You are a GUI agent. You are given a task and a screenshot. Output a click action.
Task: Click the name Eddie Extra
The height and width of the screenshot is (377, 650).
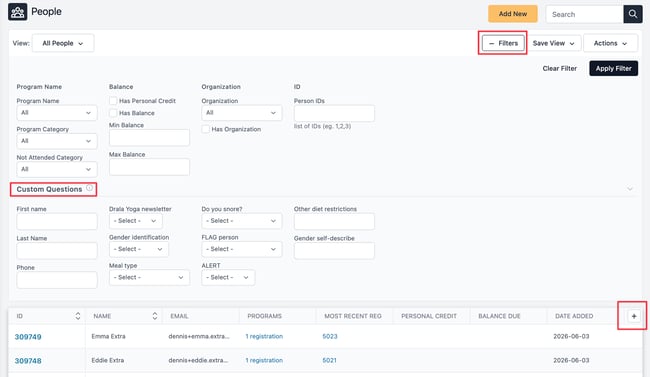click(108, 360)
